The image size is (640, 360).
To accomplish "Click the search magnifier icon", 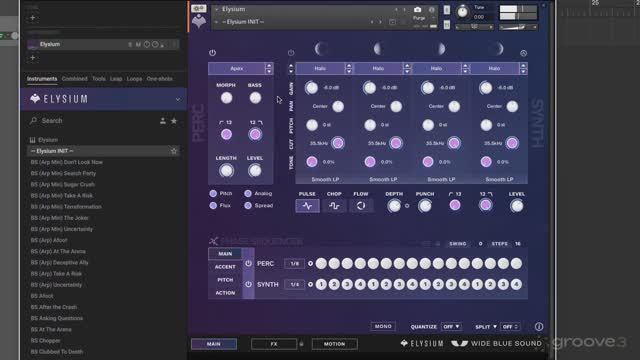I will pyautogui.click(x=33, y=120).
